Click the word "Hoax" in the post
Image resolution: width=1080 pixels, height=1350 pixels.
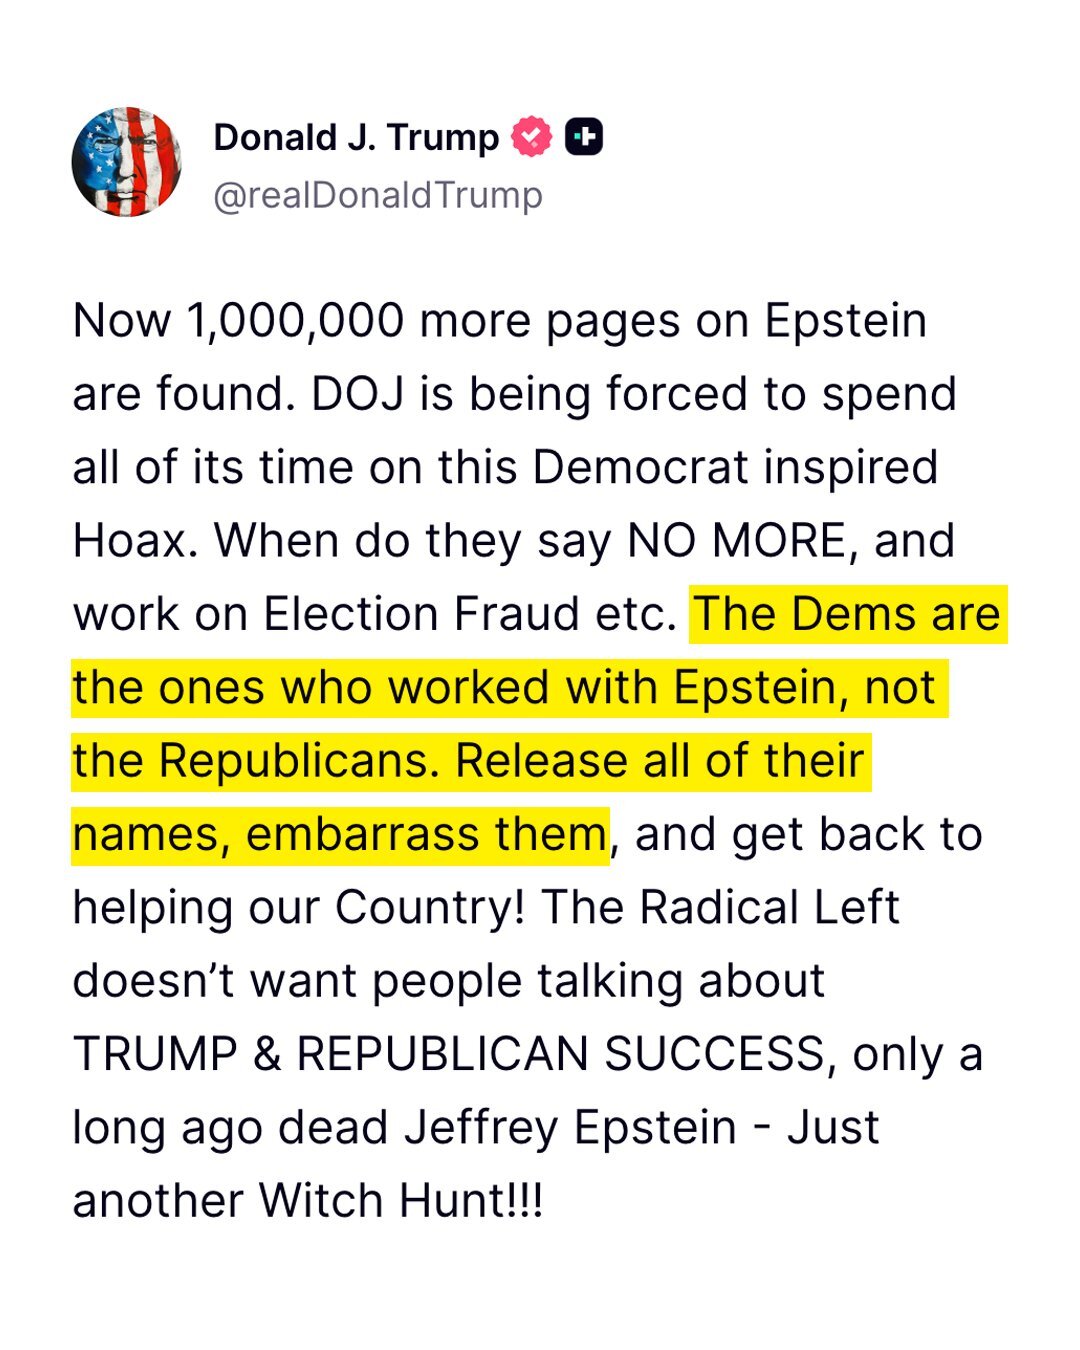pos(128,541)
